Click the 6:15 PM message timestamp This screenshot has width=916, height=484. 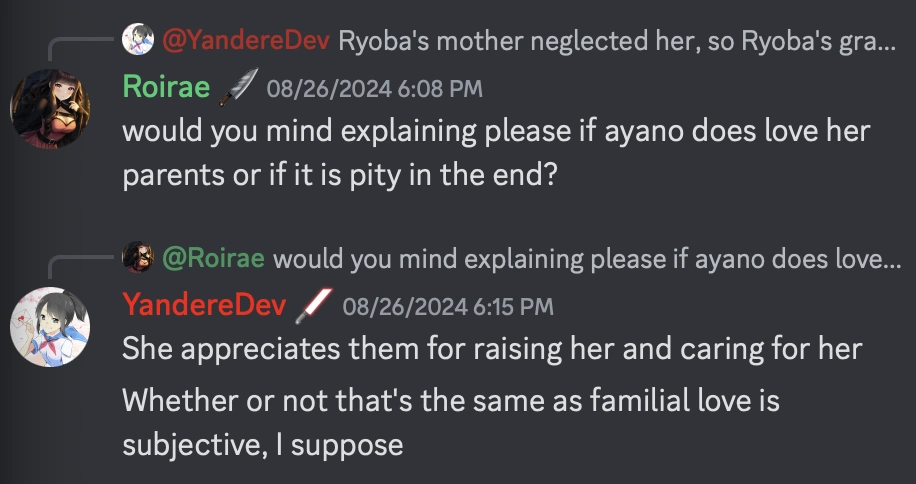448,307
